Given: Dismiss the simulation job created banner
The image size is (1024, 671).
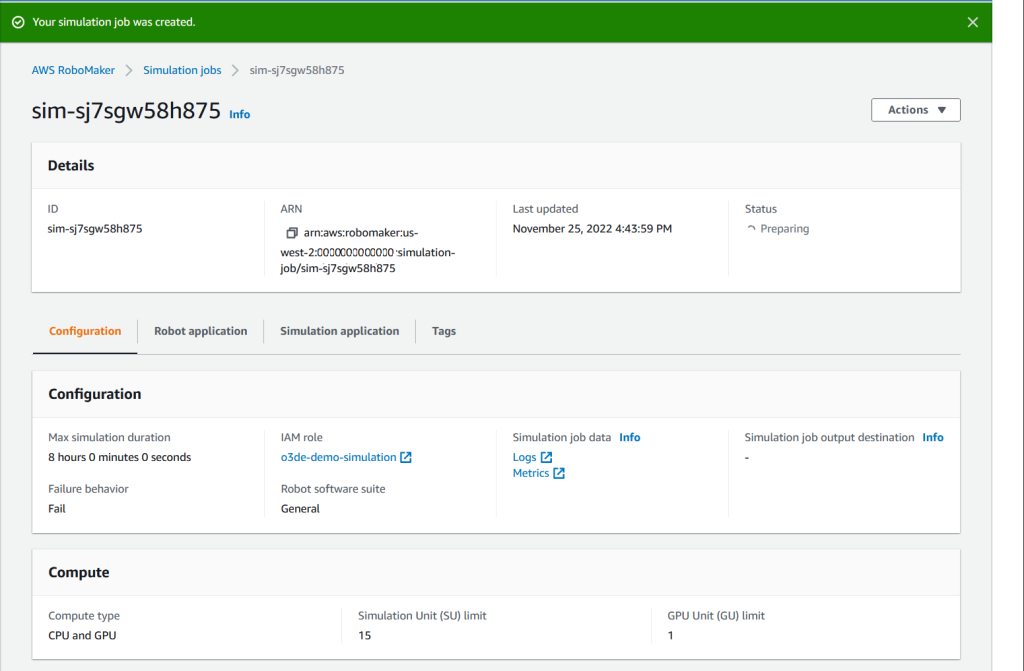Looking at the screenshot, I should coord(972,22).
